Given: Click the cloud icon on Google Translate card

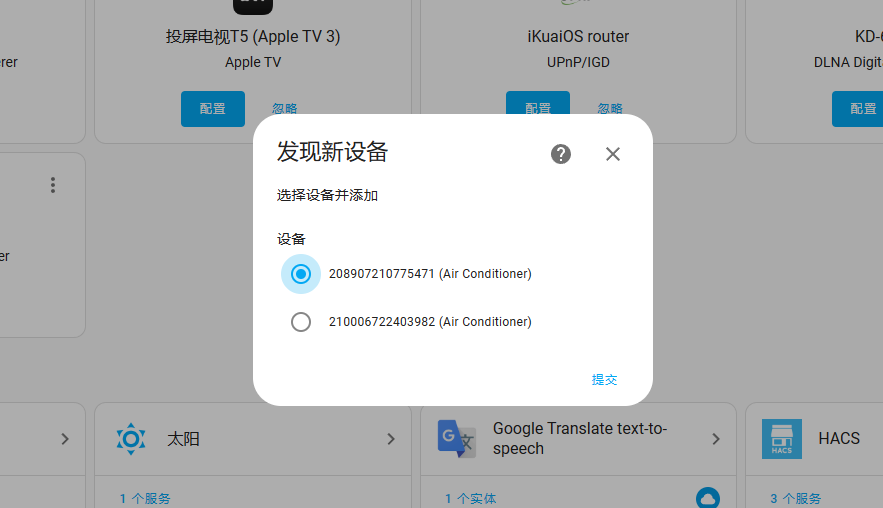Looking at the screenshot, I should tap(708, 498).
